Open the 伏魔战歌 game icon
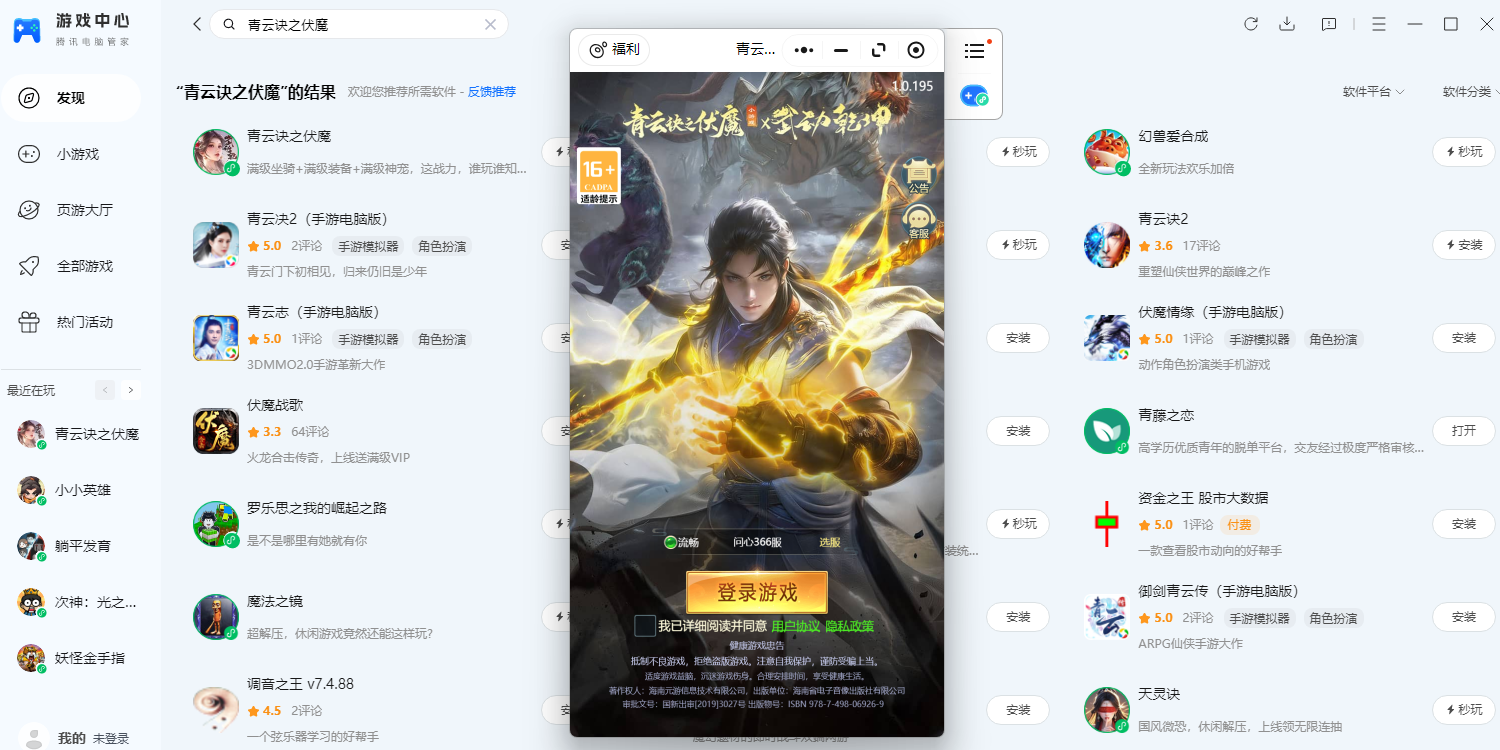 pos(216,431)
